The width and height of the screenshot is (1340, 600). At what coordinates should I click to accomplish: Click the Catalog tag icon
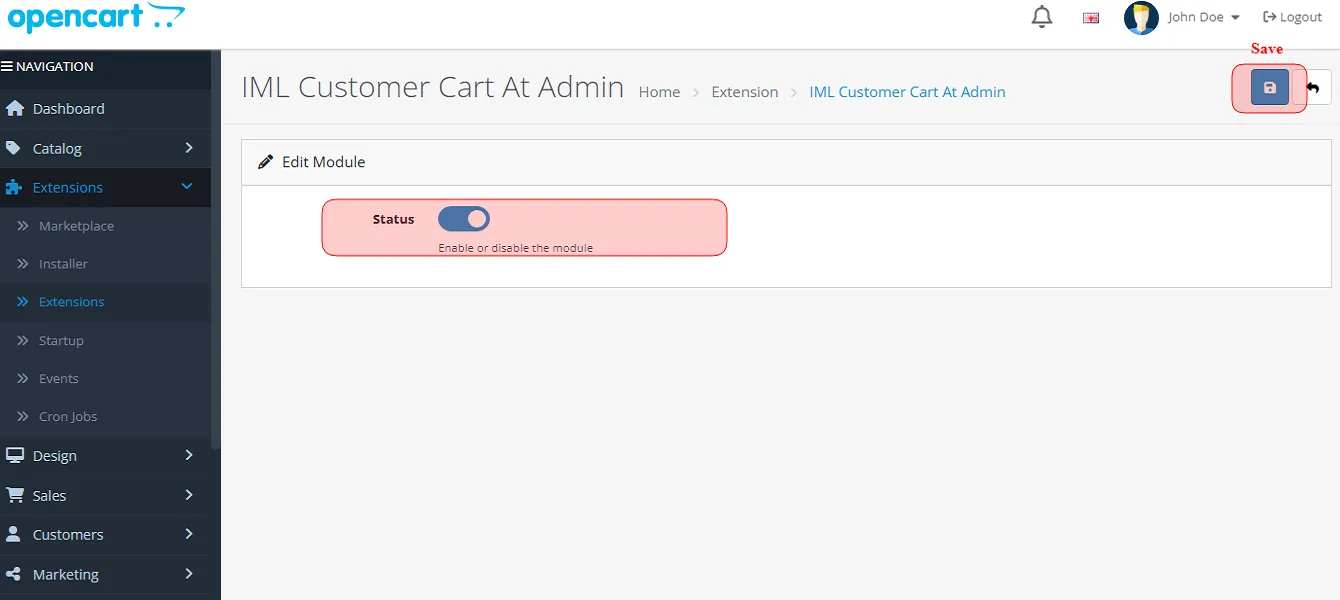click(13, 148)
